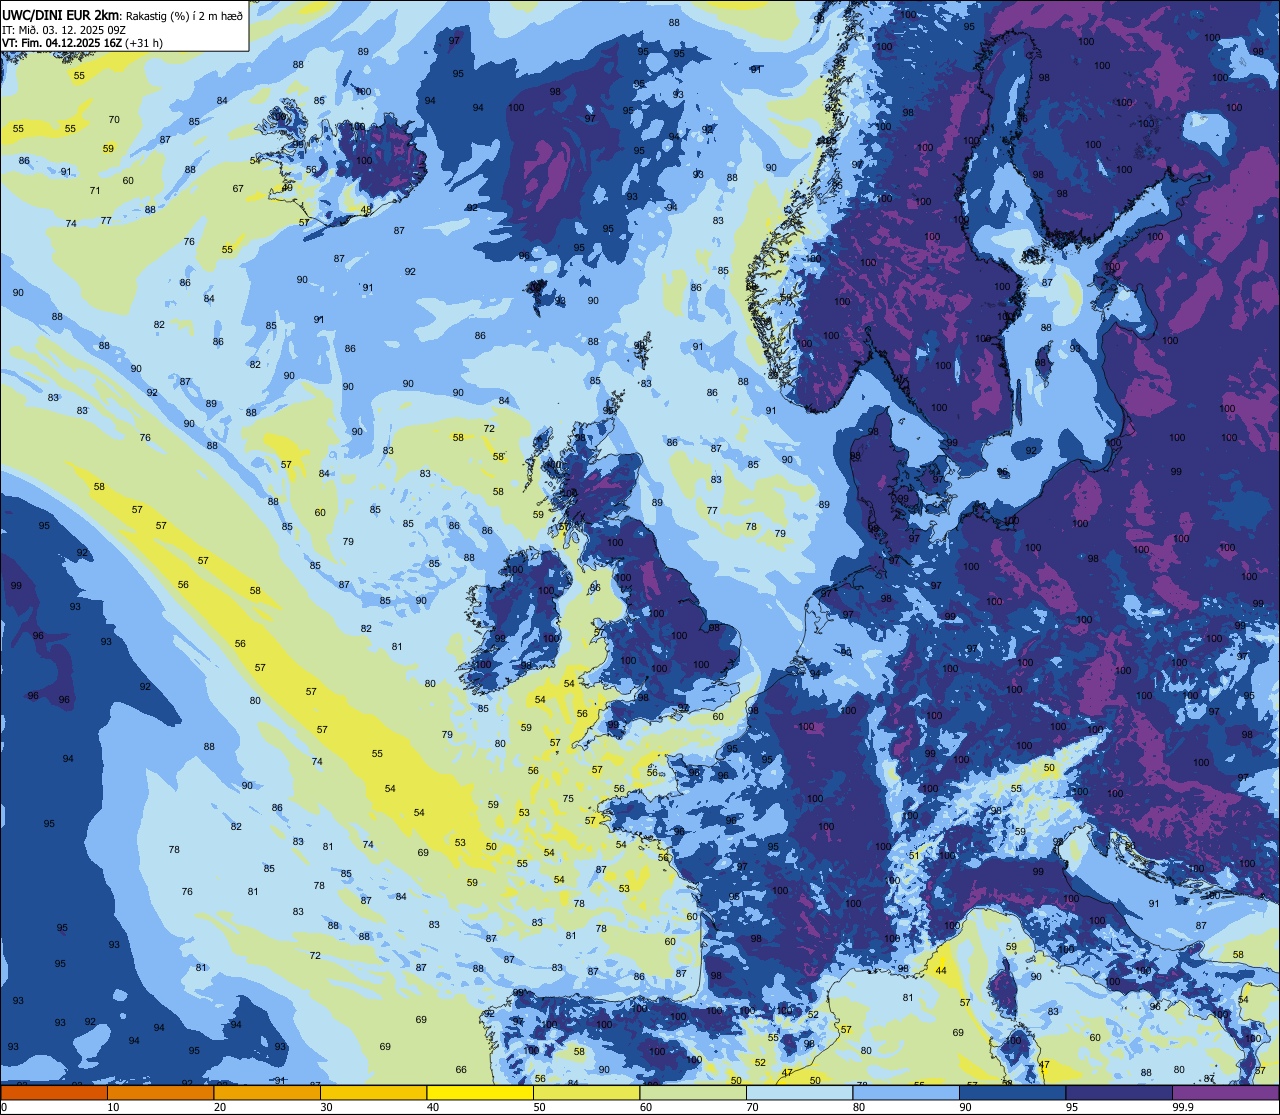
Task: Click the '48' humidity value over Iceland
Action: (x=366, y=209)
